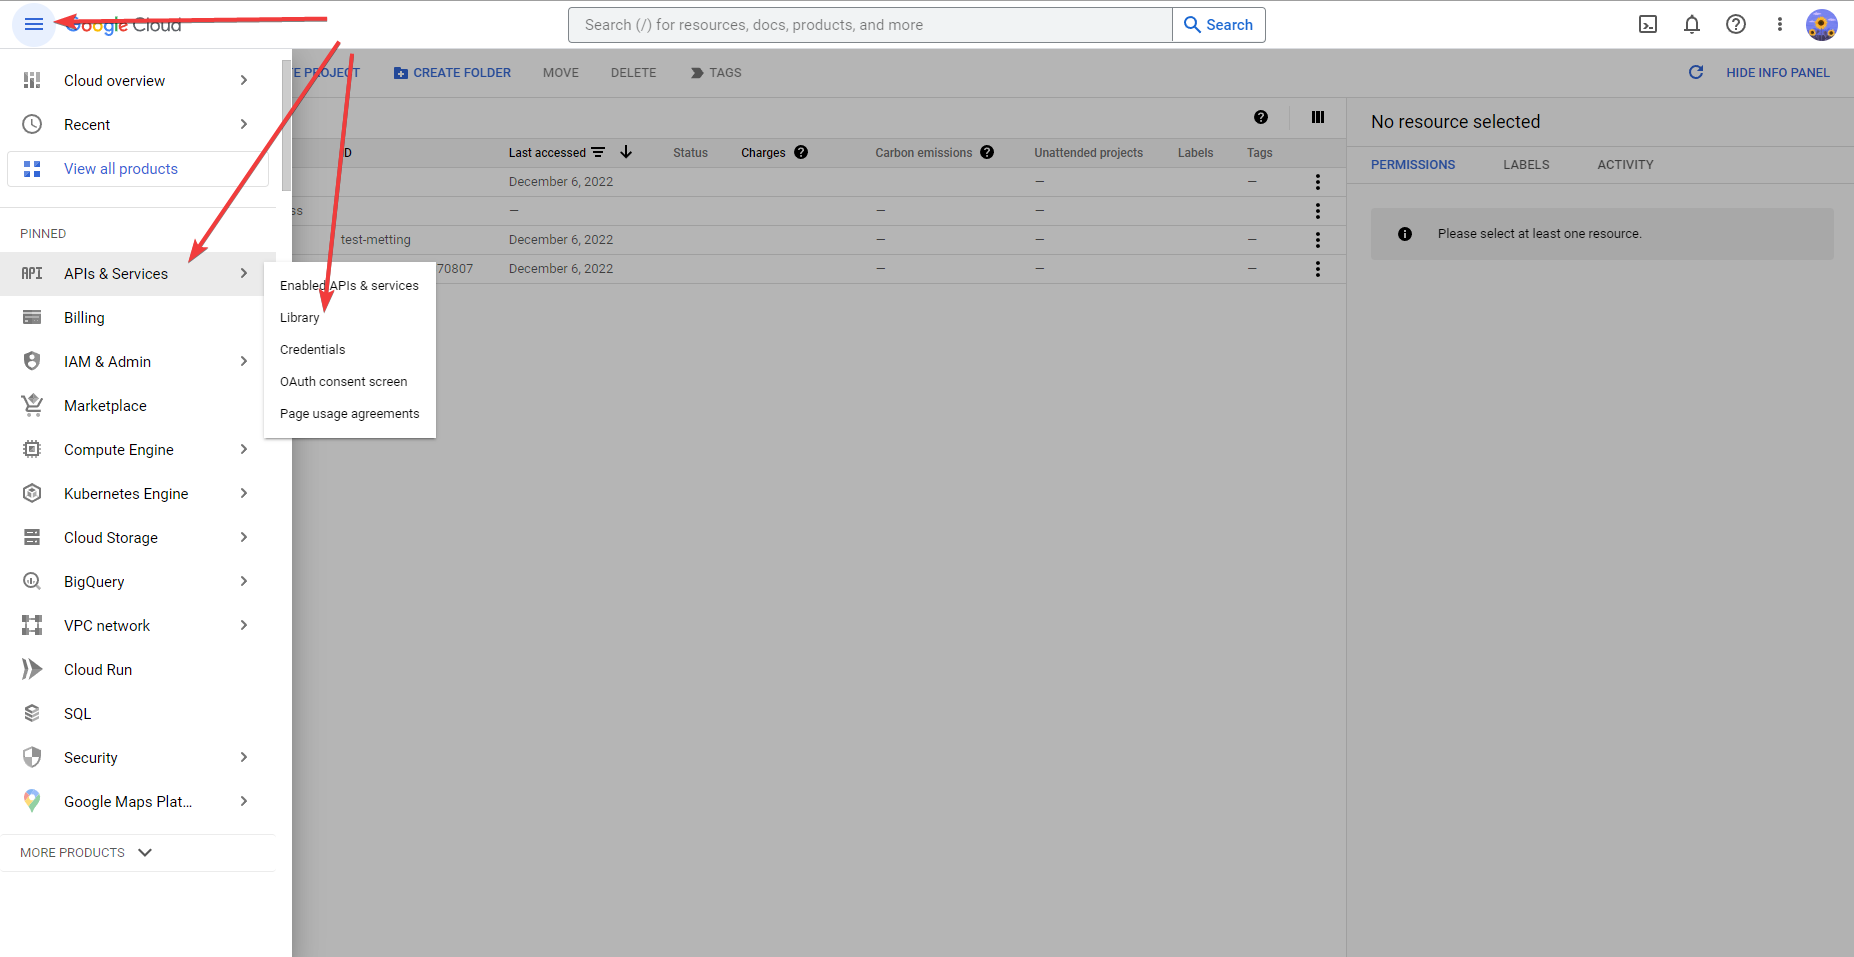The height and width of the screenshot is (957, 1854).
Task: Open the notifications bell
Action: click(x=1692, y=24)
